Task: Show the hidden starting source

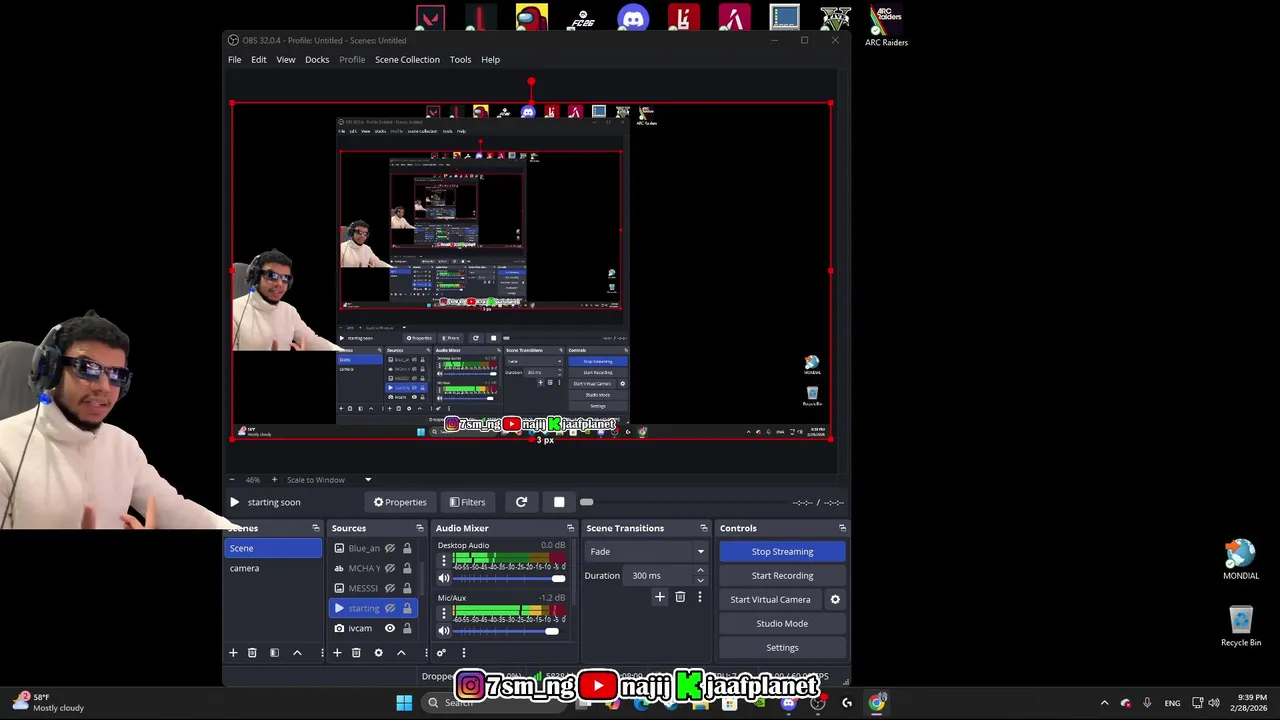Action: [390, 608]
